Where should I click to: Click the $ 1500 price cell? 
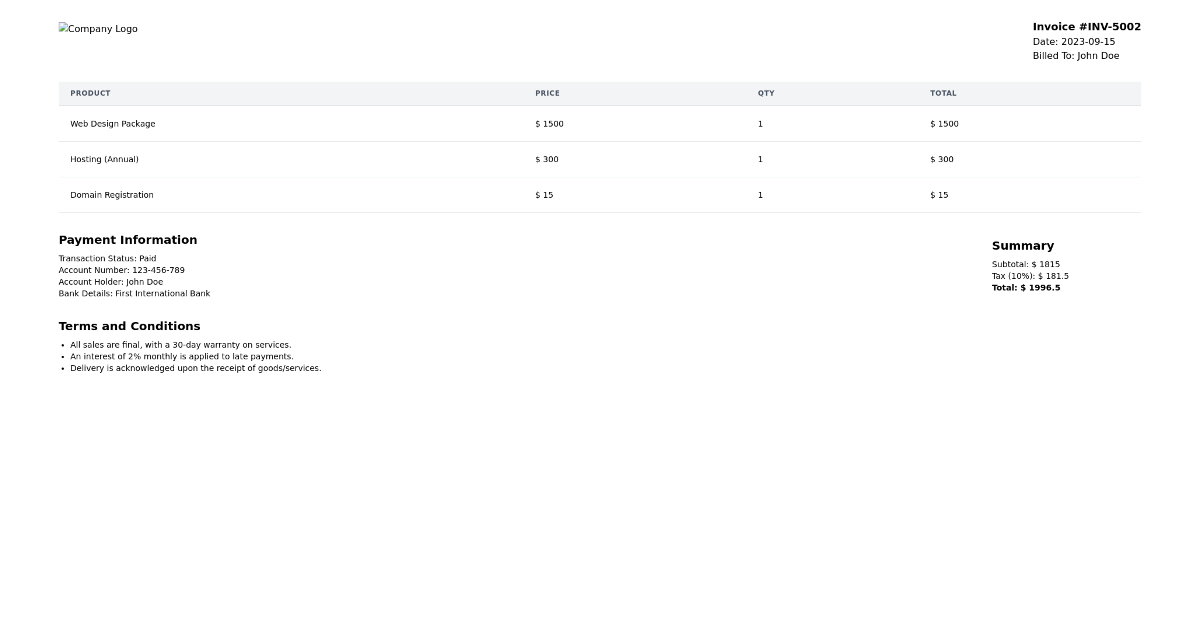pos(548,123)
